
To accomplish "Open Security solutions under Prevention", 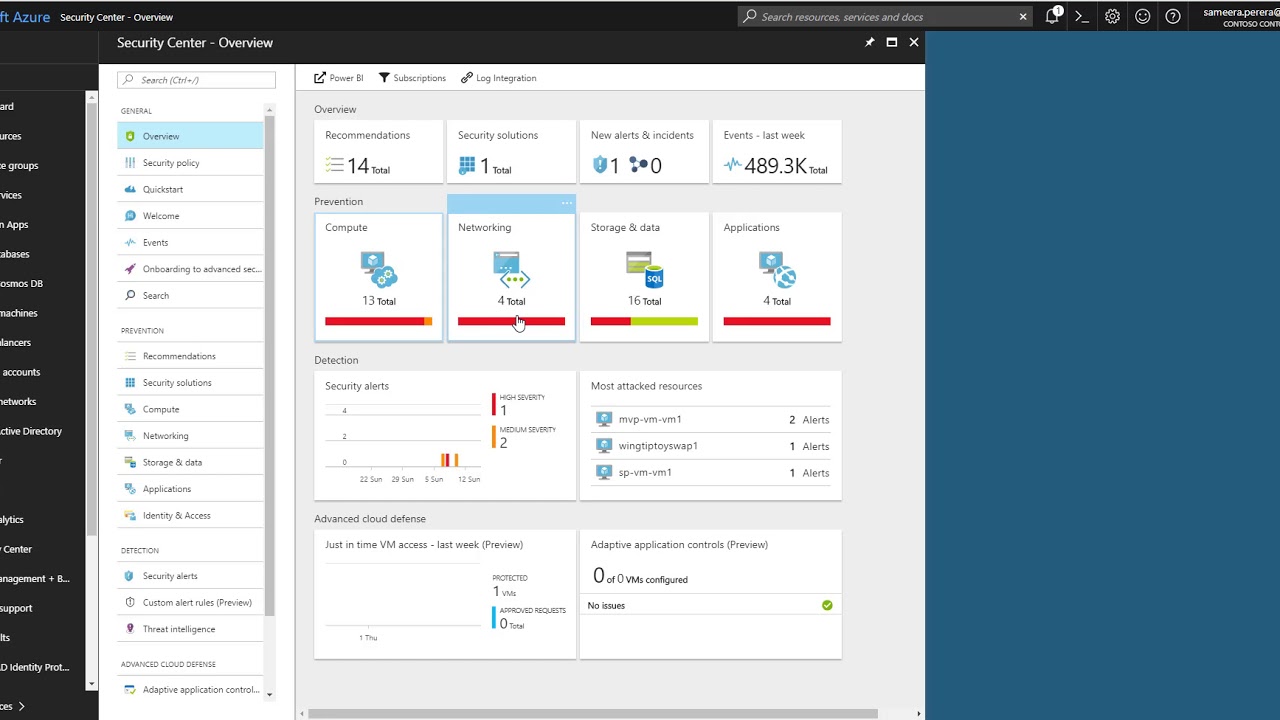I will coord(190,383).
